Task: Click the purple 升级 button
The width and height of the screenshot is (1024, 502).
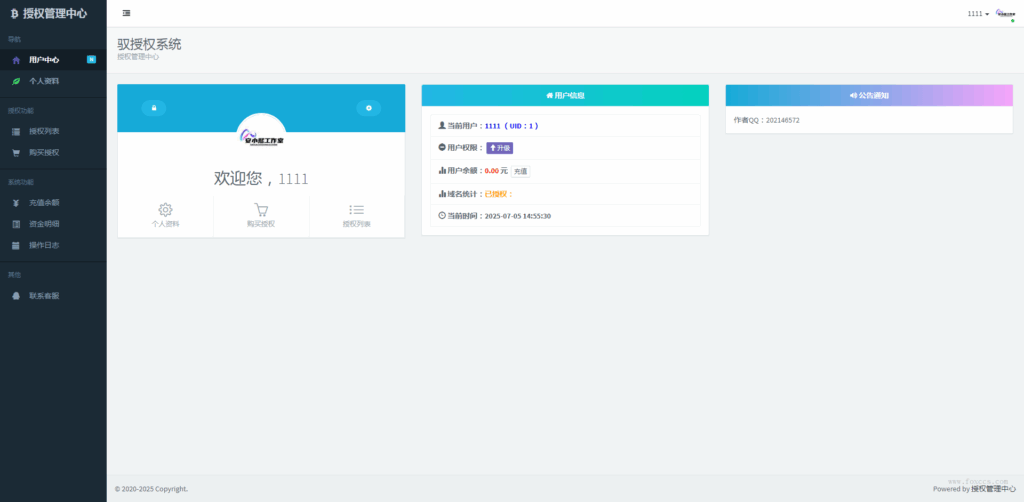Action: point(500,148)
